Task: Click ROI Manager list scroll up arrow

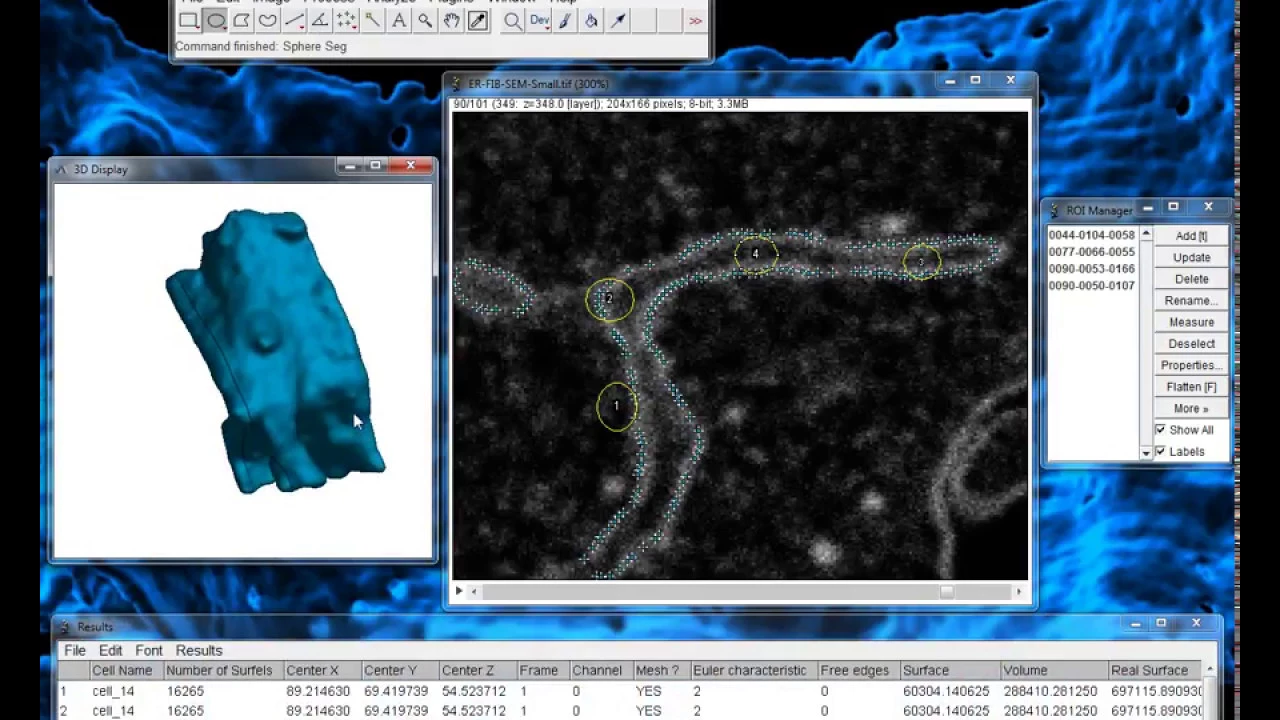Action: pos(1146,234)
